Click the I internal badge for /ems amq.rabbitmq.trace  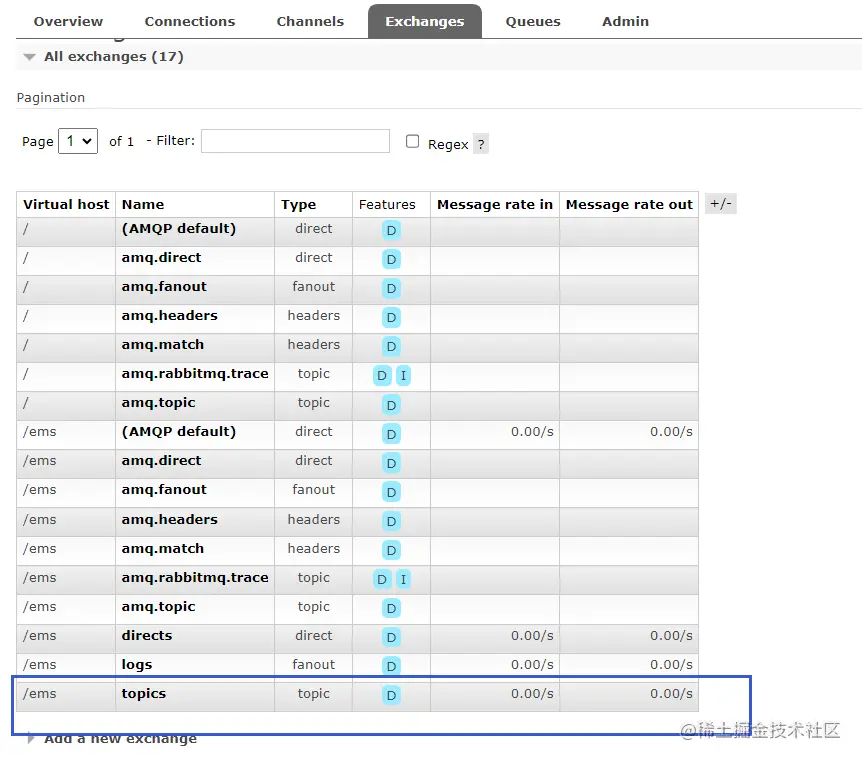coord(404,579)
